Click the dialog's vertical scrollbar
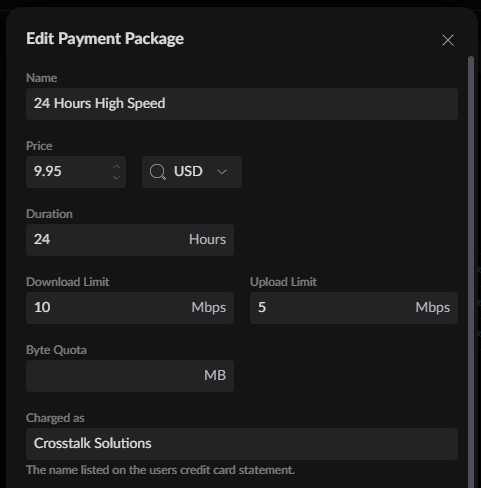481x488 pixels. (471, 272)
